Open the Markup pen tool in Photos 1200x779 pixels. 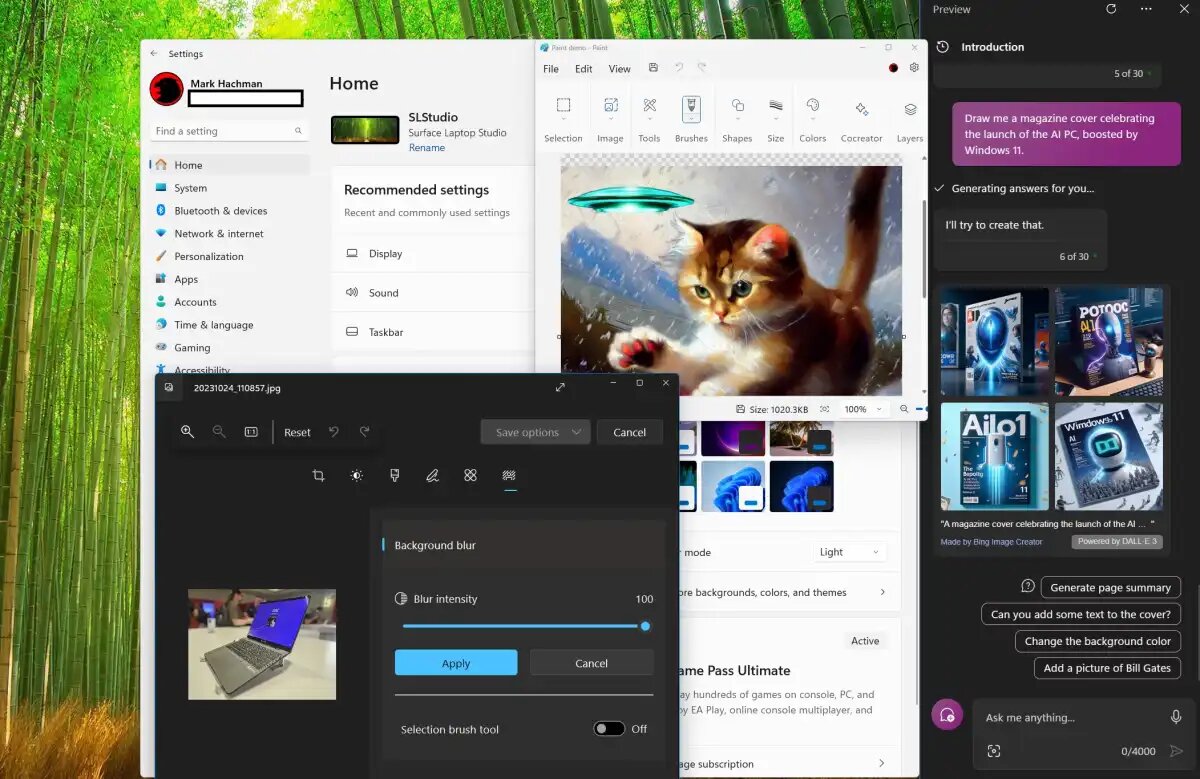pos(432,476)
